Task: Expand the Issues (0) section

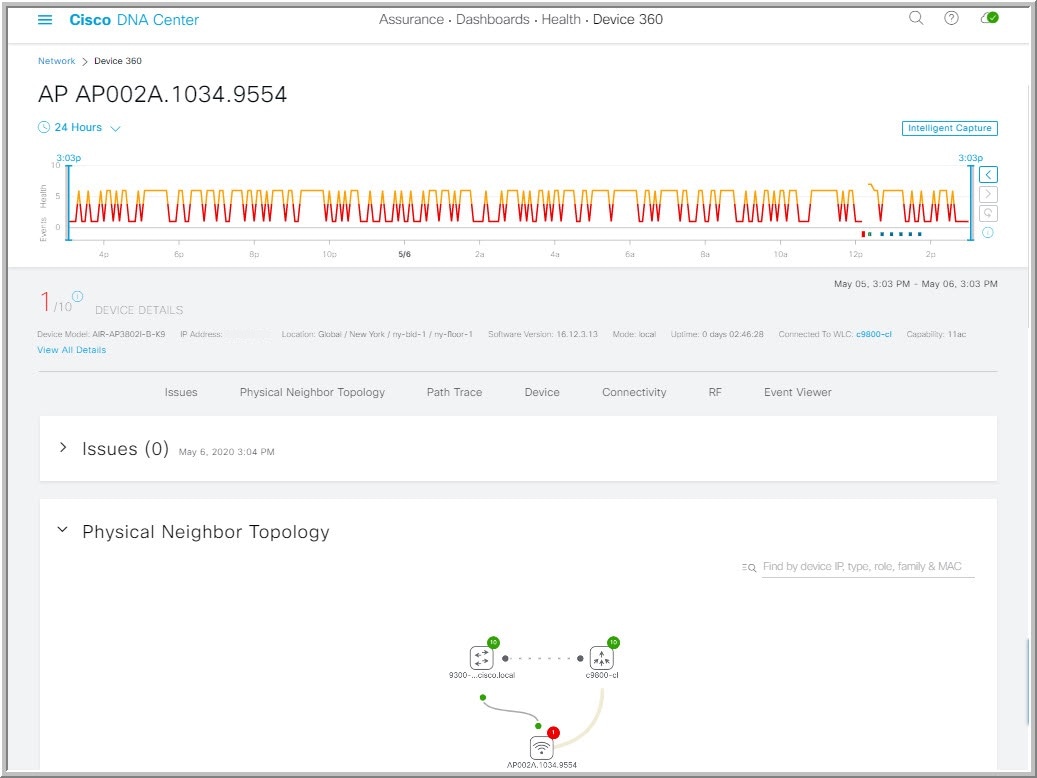Action: [63, 448]
